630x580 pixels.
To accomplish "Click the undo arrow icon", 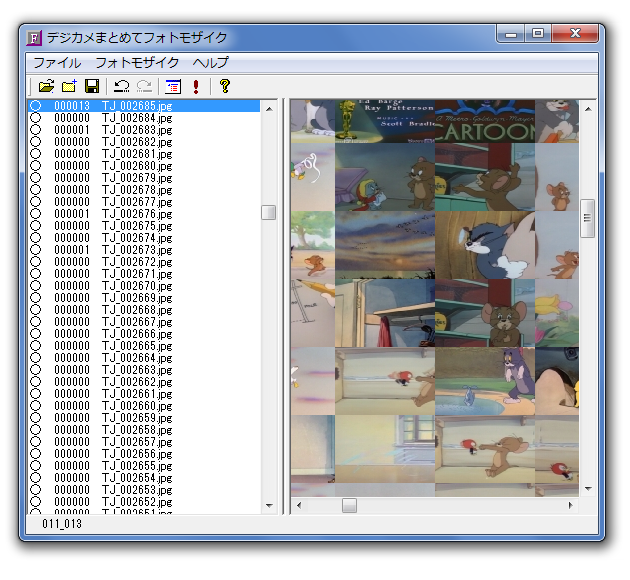I will pyautogui.click(x=121, y=86).
